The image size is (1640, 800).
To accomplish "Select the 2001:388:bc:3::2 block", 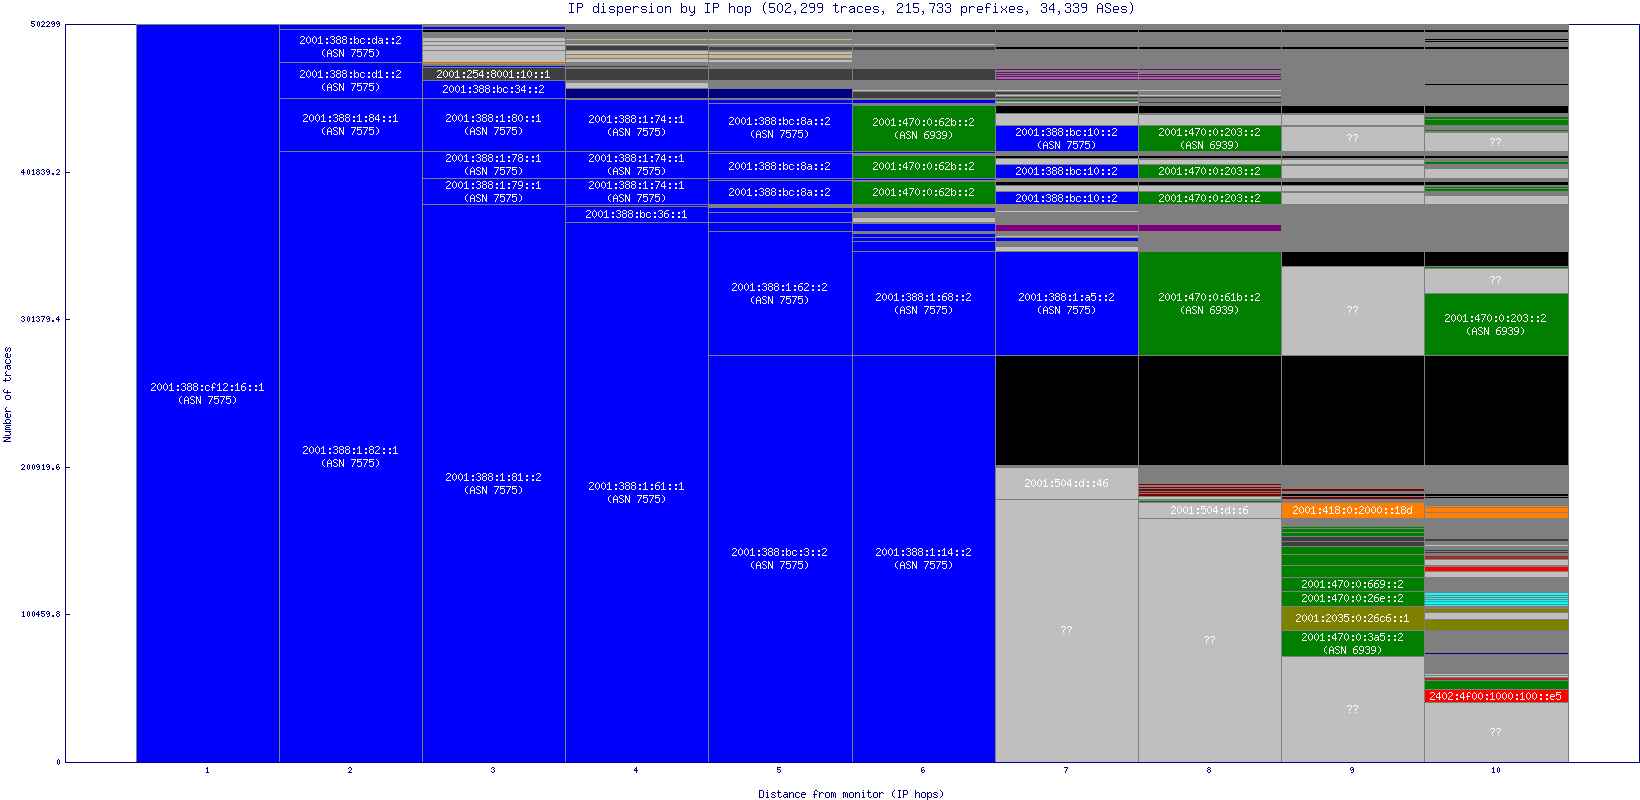I will (x=780, y=558).
